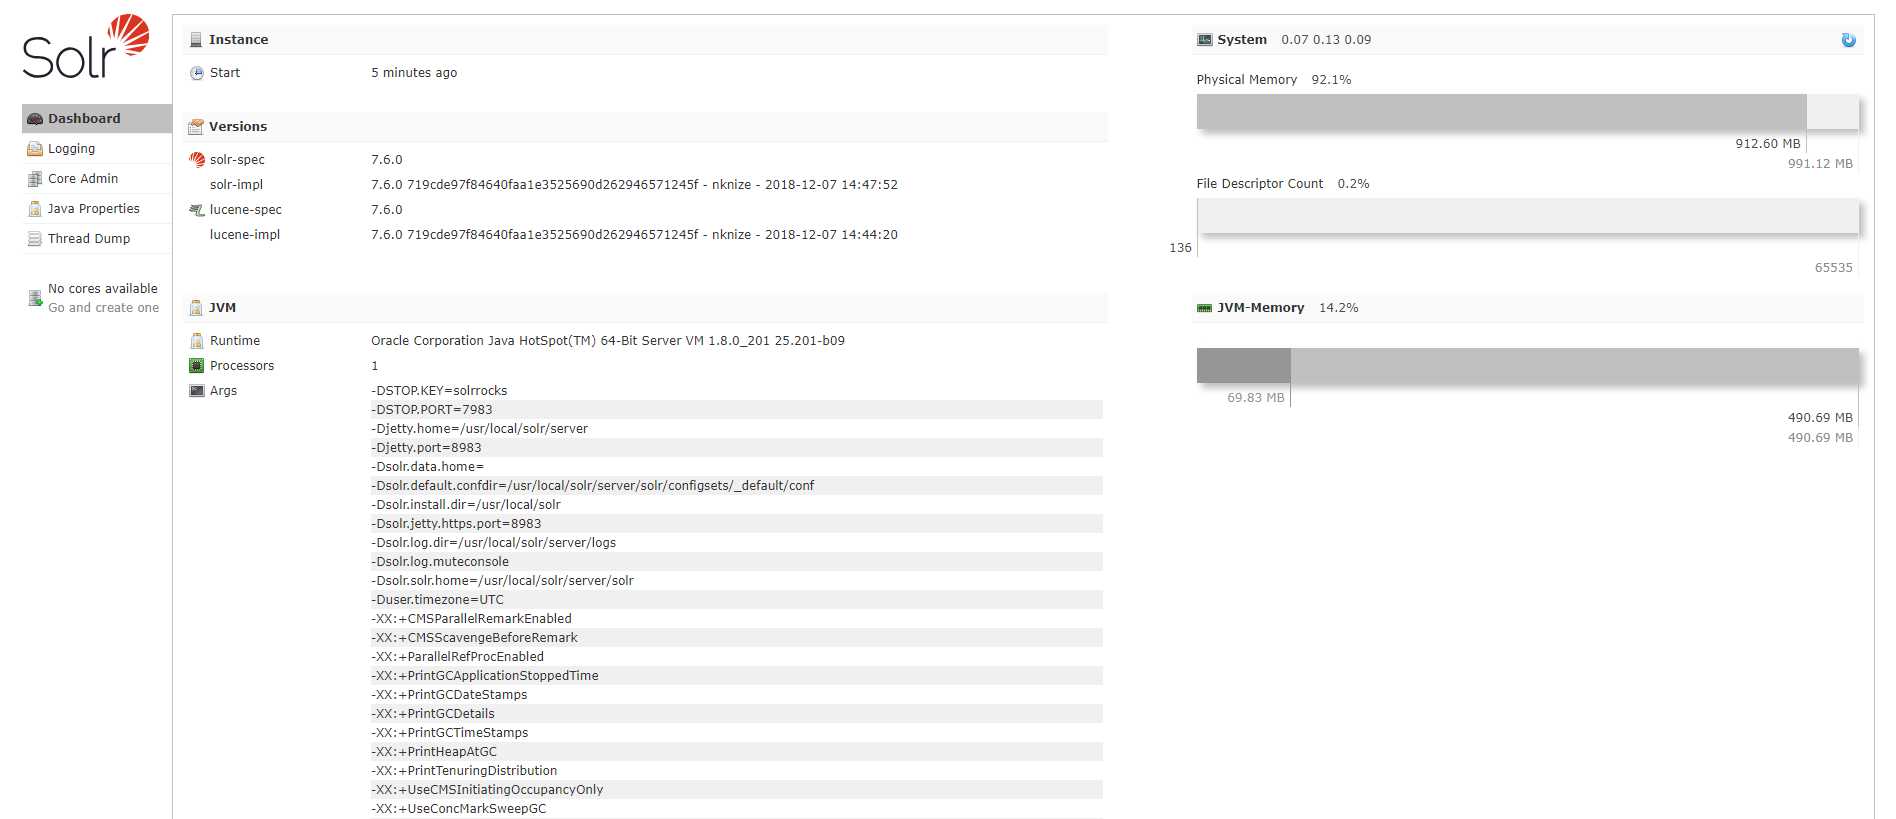Select the -XX:+PrintGCDetails argument

click(433, 714)
